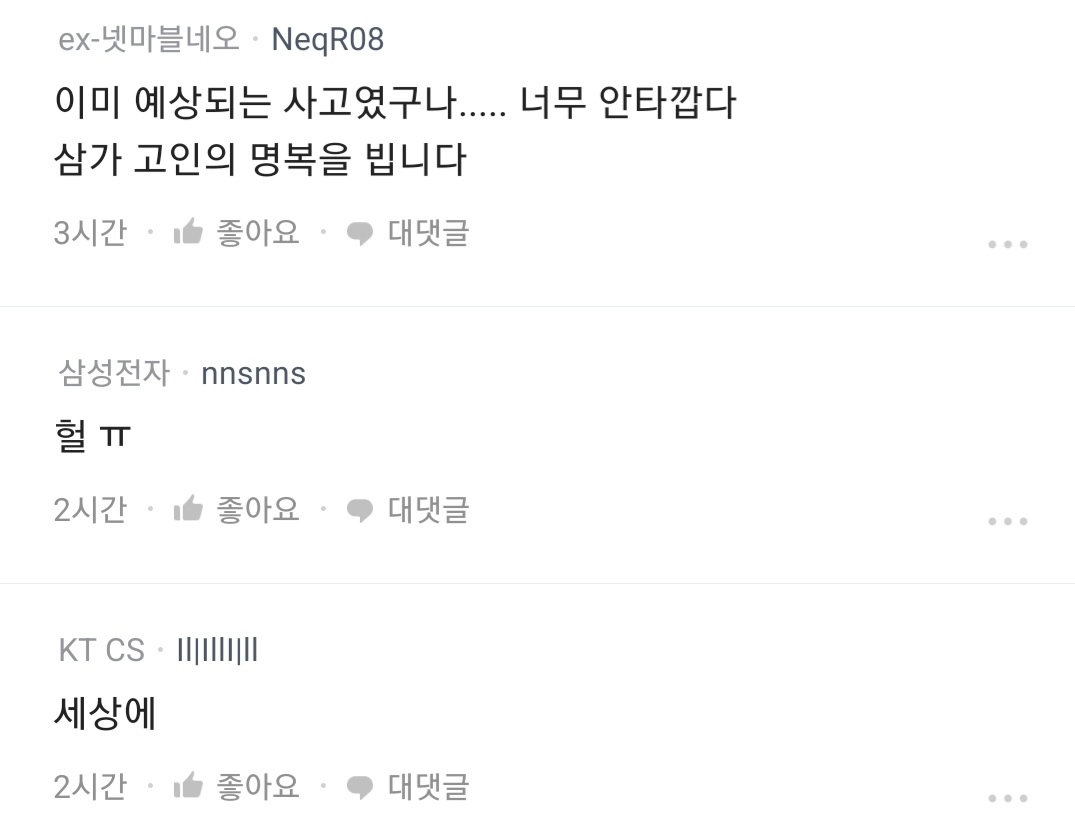Click thumbs-up icon on NeqR08's comment

(x=188, y=233)
